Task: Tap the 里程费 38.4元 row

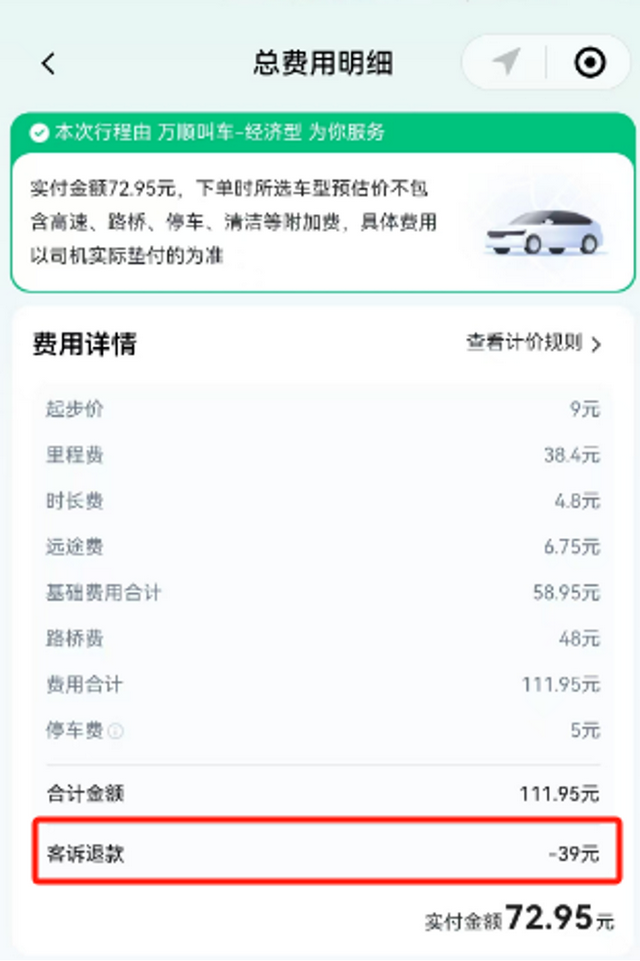Action: tap(323, 455)
